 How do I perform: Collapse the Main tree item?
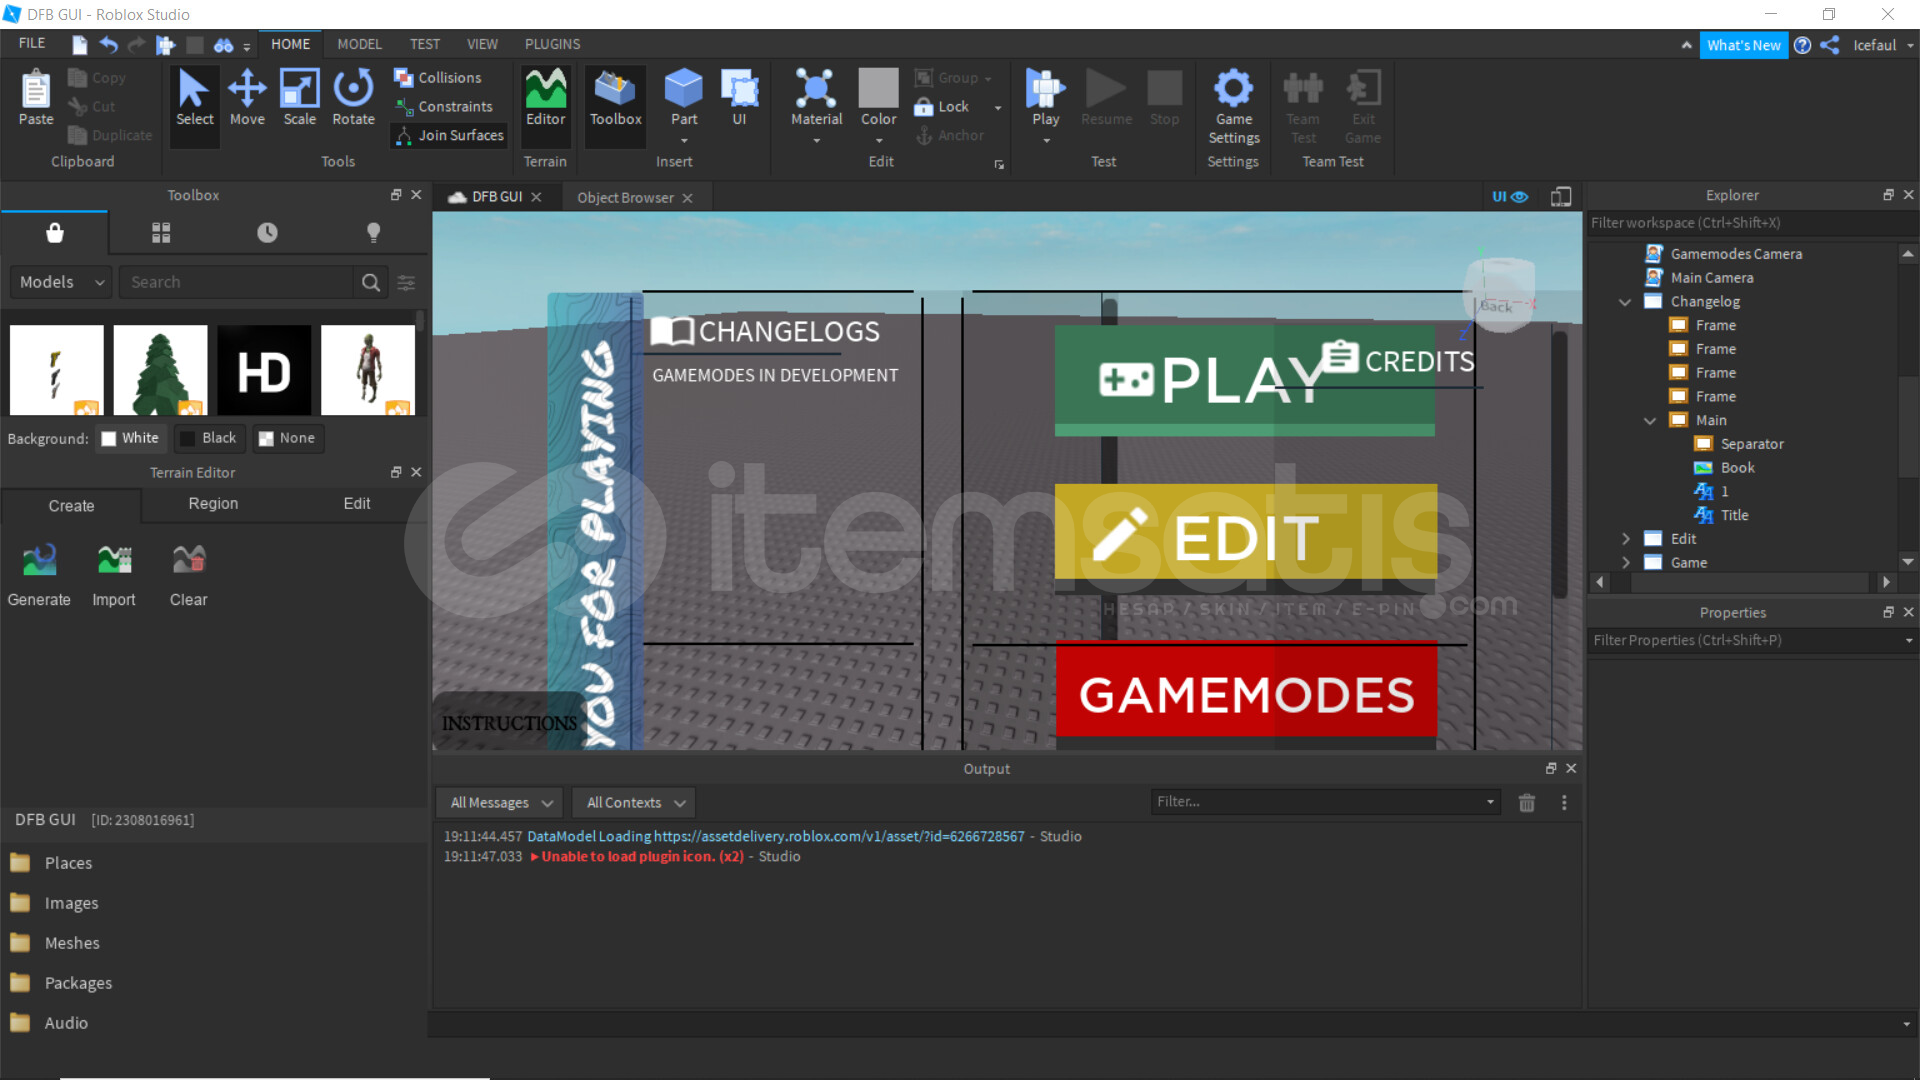click(x=1650, y=421)
